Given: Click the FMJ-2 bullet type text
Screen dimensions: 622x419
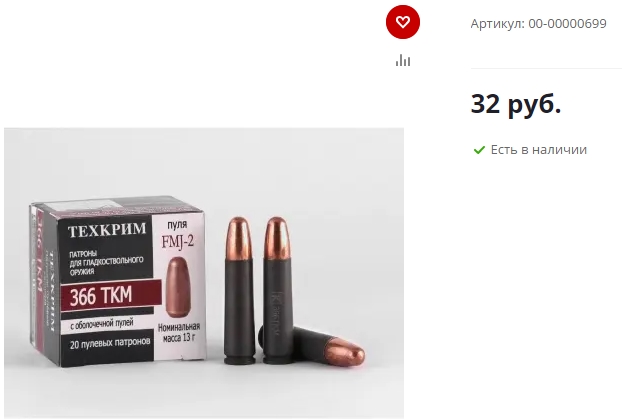Looking at the screenshot, I should (x=178, y=241).
